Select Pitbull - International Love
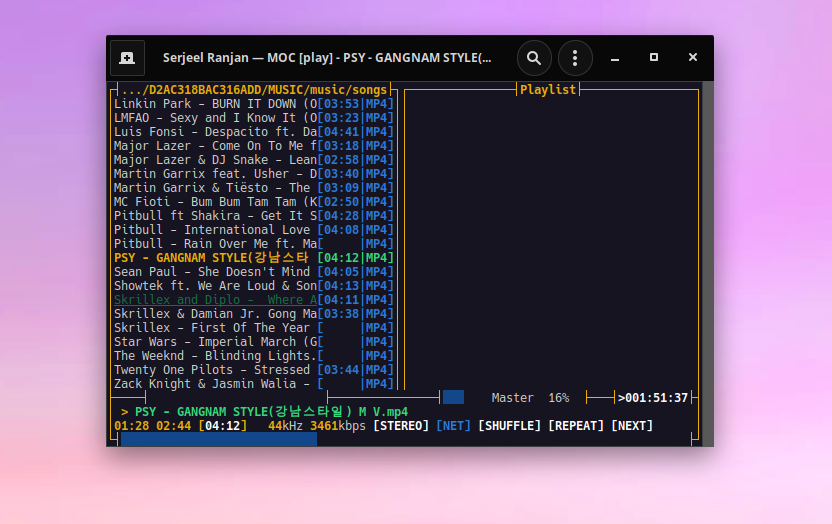Image resolution: width=832 pixels, height=524 pixels. coord(254,230)
